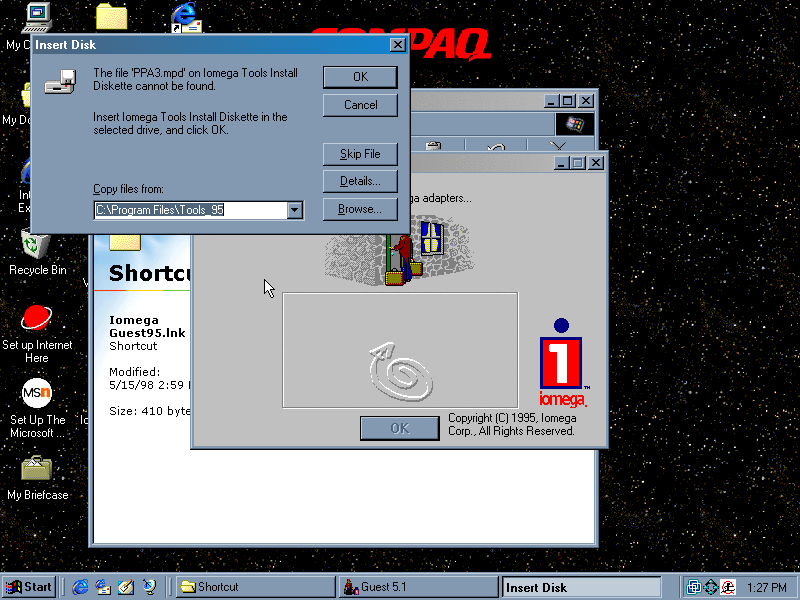Launch Outlook Express from the Quick Launch bar

coord(103,587)
